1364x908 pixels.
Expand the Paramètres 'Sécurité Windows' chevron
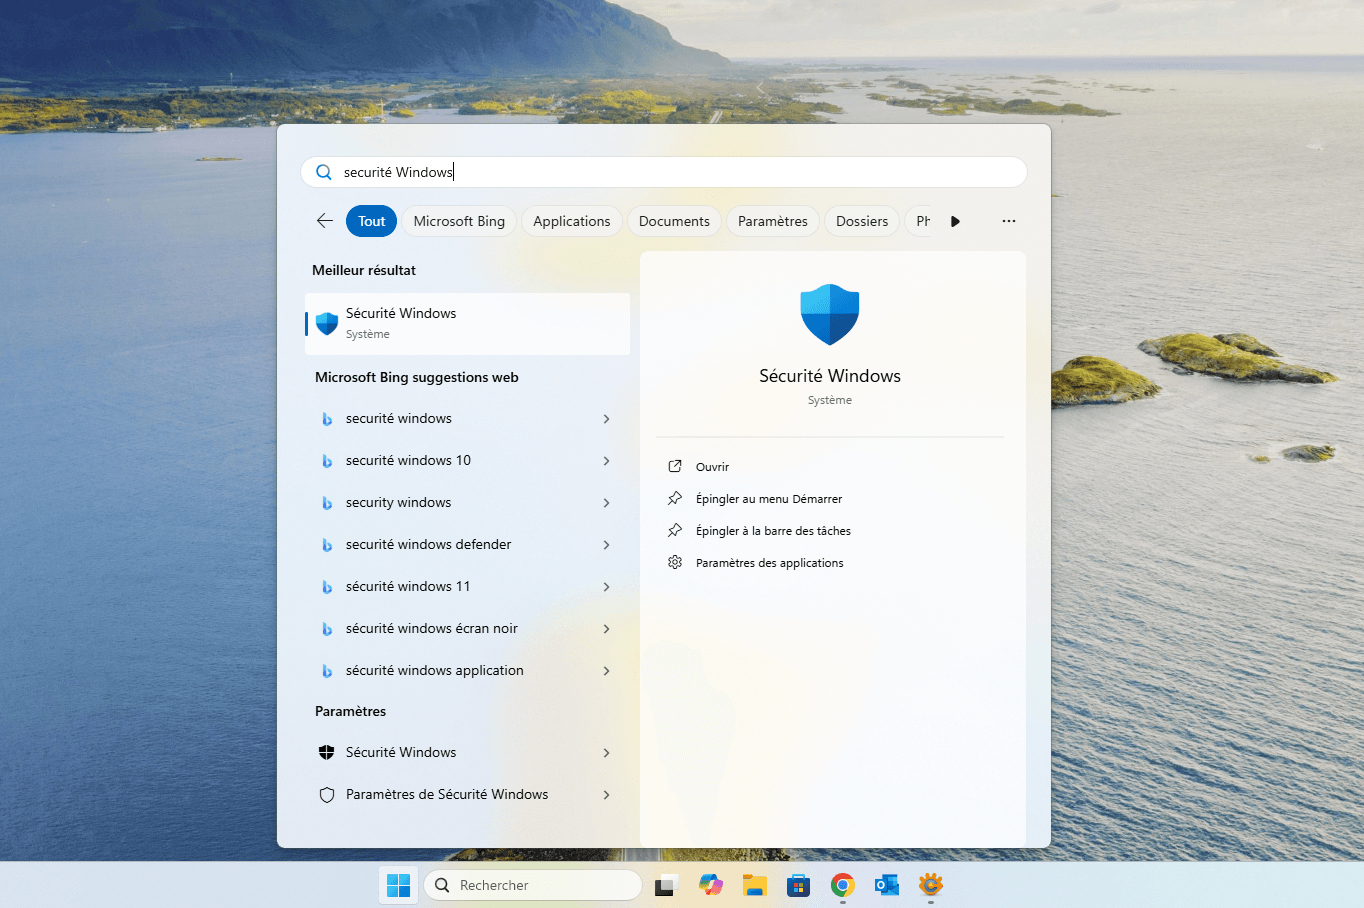point(606,753)
